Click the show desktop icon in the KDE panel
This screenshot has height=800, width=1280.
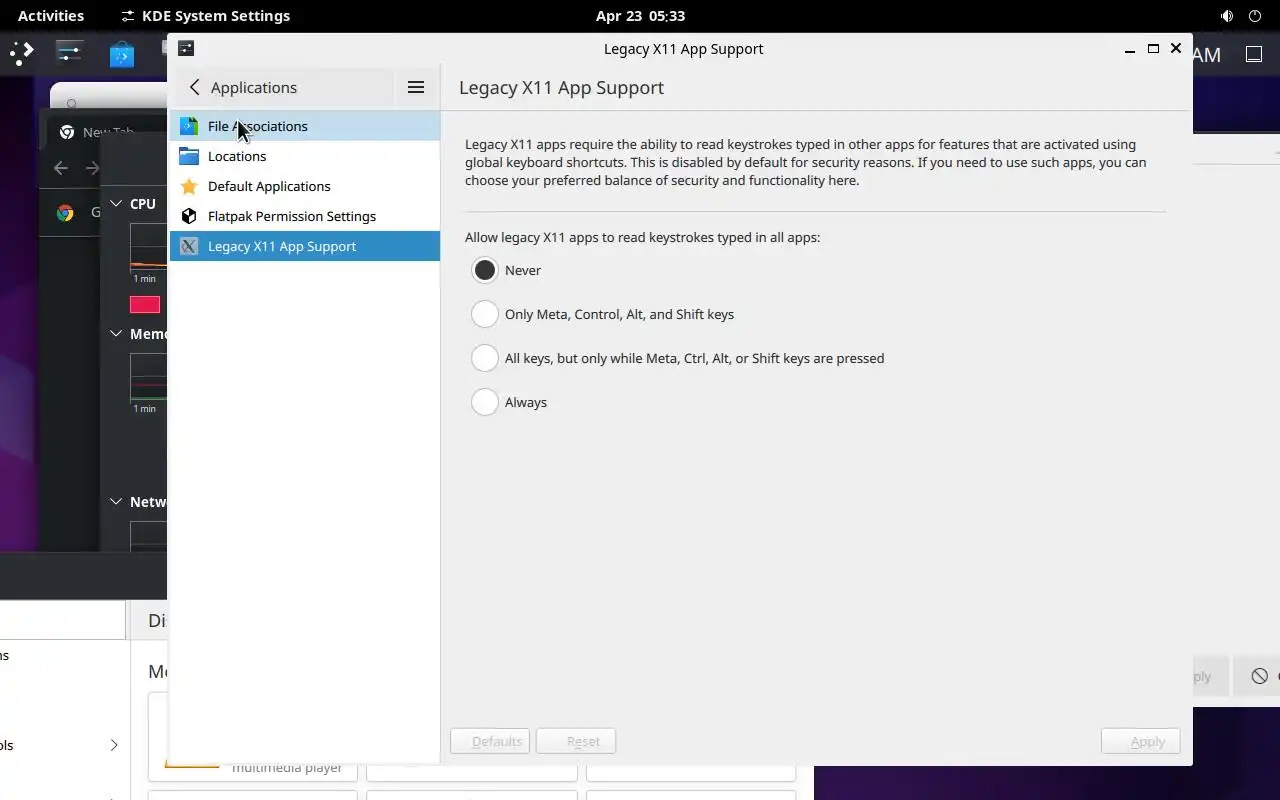click(1253, 54)
